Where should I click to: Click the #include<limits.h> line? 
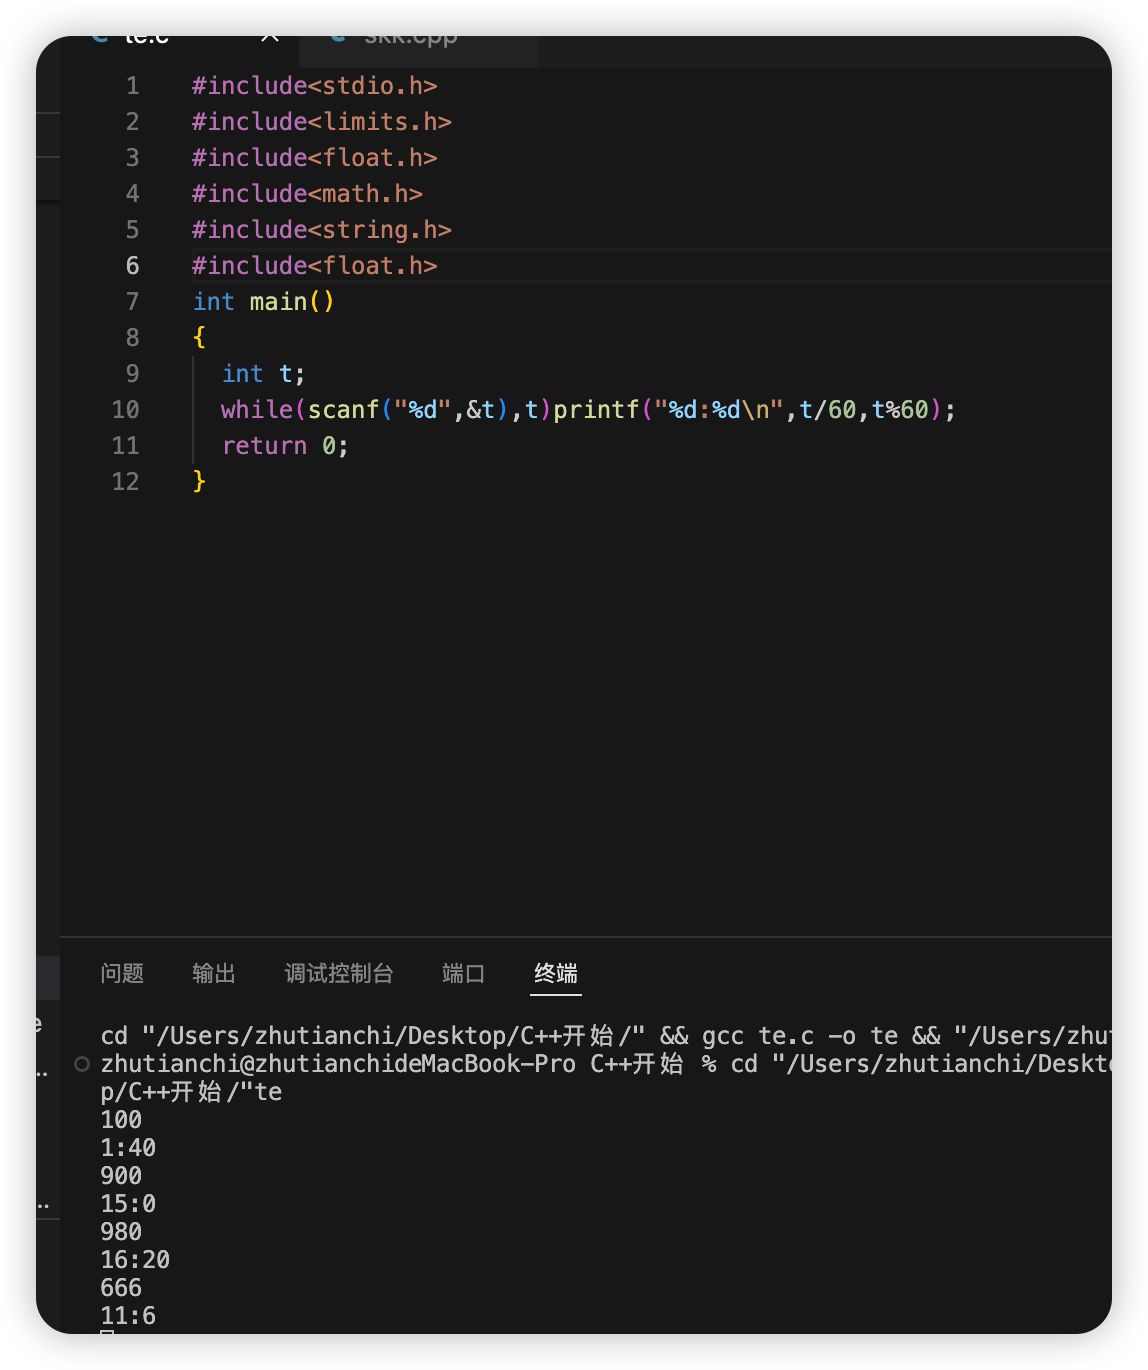click(x=322, y=122)
